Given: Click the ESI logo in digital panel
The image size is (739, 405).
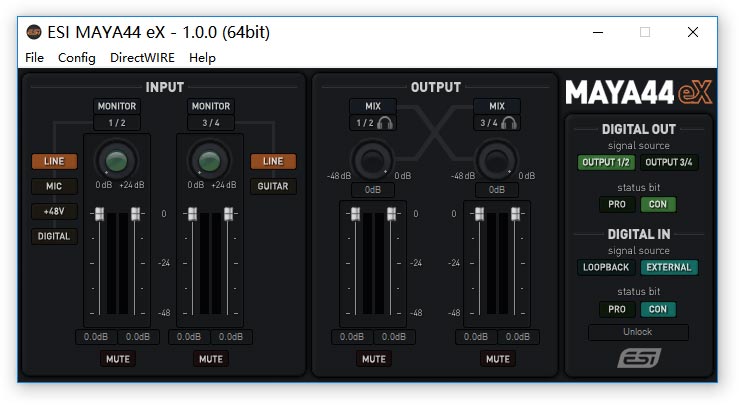Looking at the screenshot, I should click(x=639, y=358).
